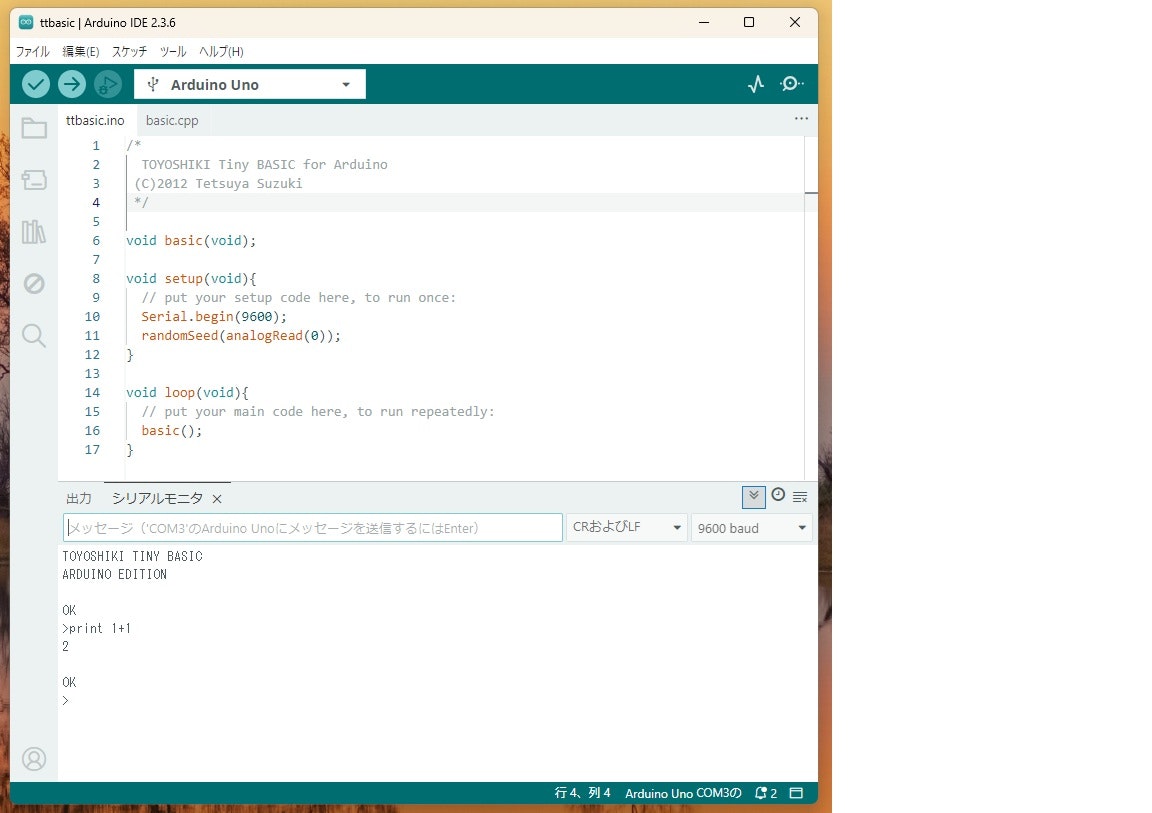Screen dimensions: 1152x813
Task: Open the Arduino Uno board selector dropdown
Action: tap(250, 84)
